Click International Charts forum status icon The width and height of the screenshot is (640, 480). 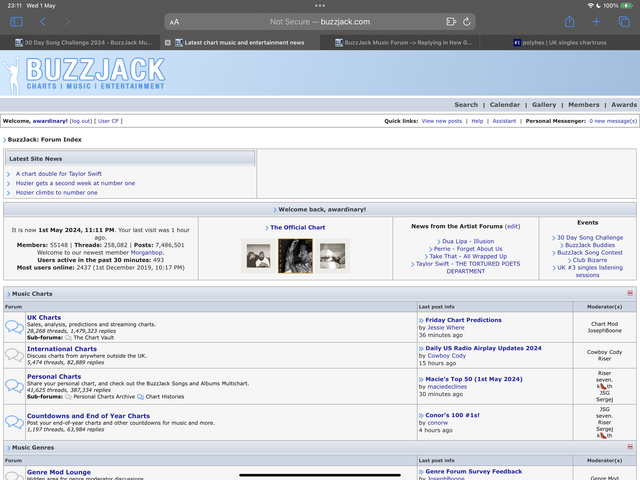point(14,355)
